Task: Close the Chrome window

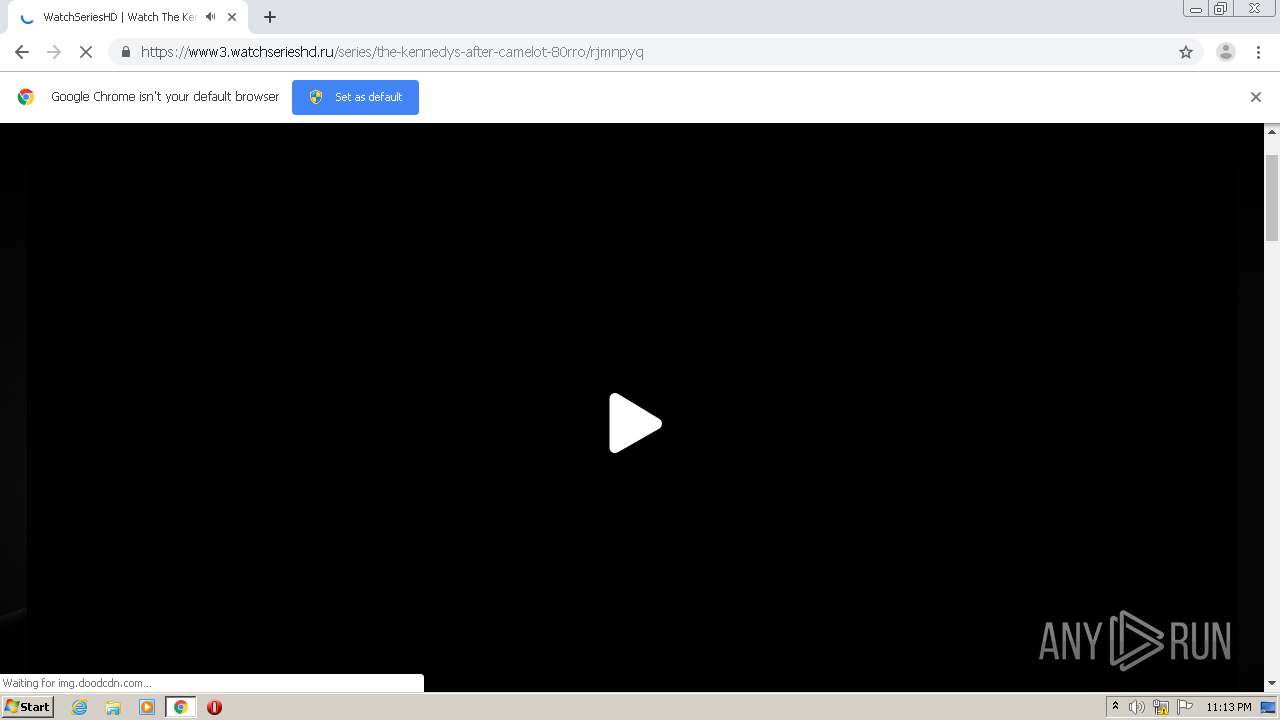Action: pyautogui.click(x=1254, y=9)
